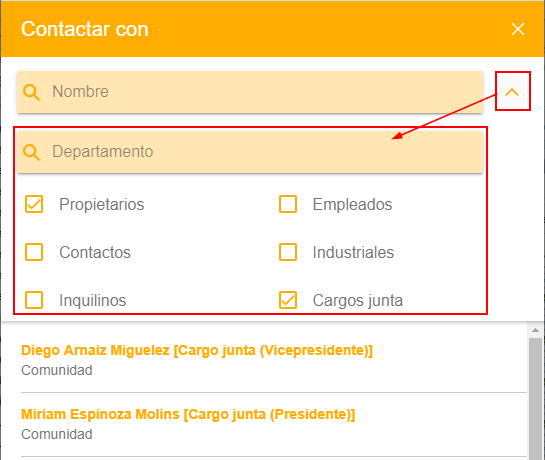Enable the Empleados checkbox

click(x=288, y=204)
